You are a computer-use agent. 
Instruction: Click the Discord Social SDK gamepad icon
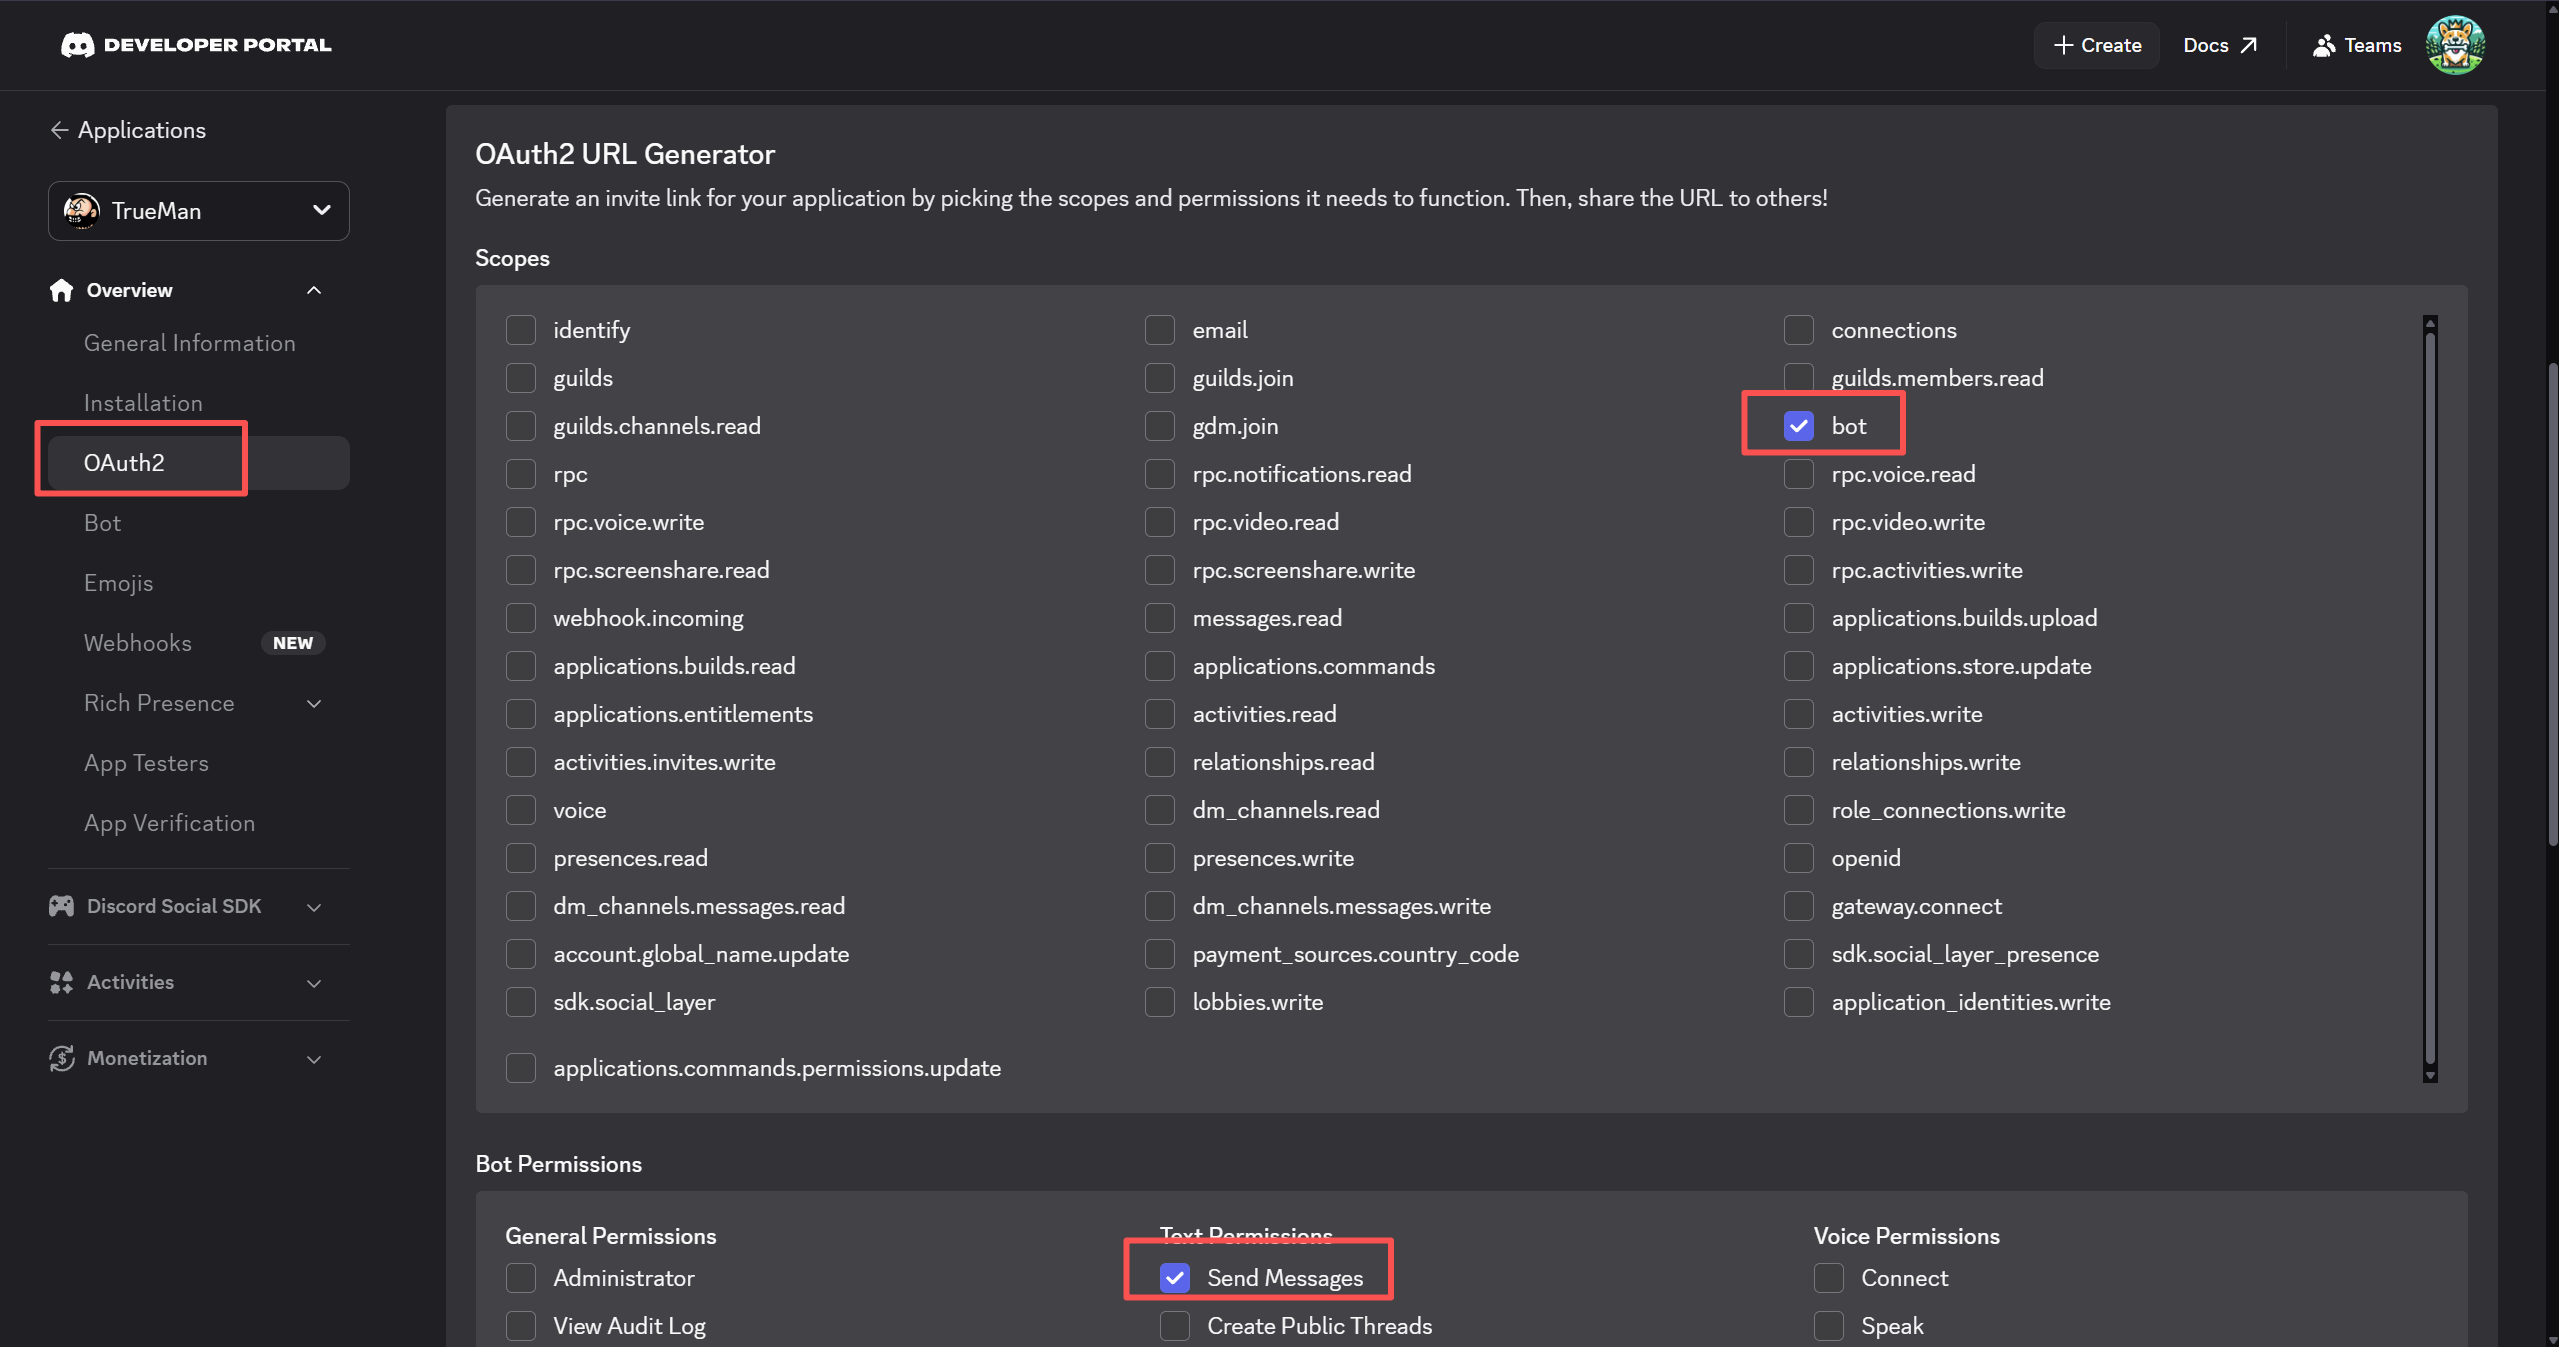[x=61, y=906]
